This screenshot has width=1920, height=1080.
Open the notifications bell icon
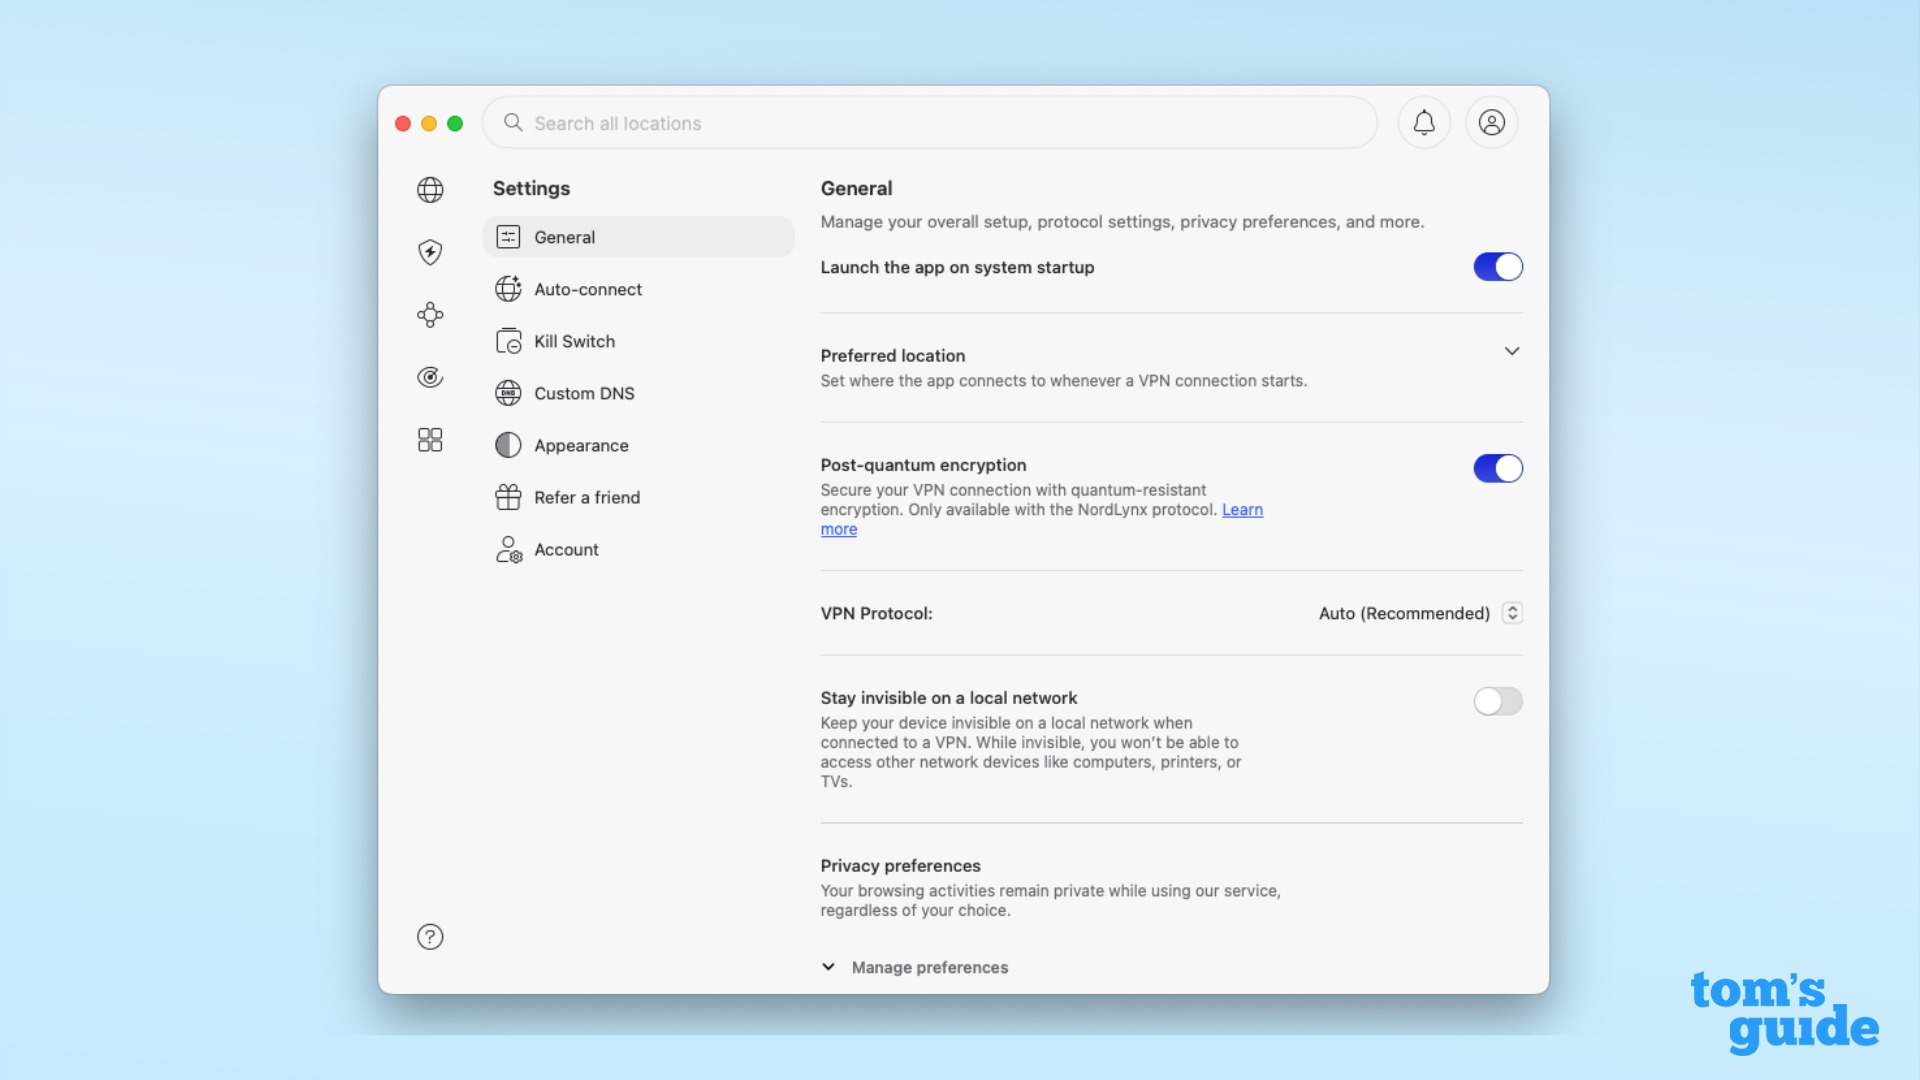[x=1424, y=122]
